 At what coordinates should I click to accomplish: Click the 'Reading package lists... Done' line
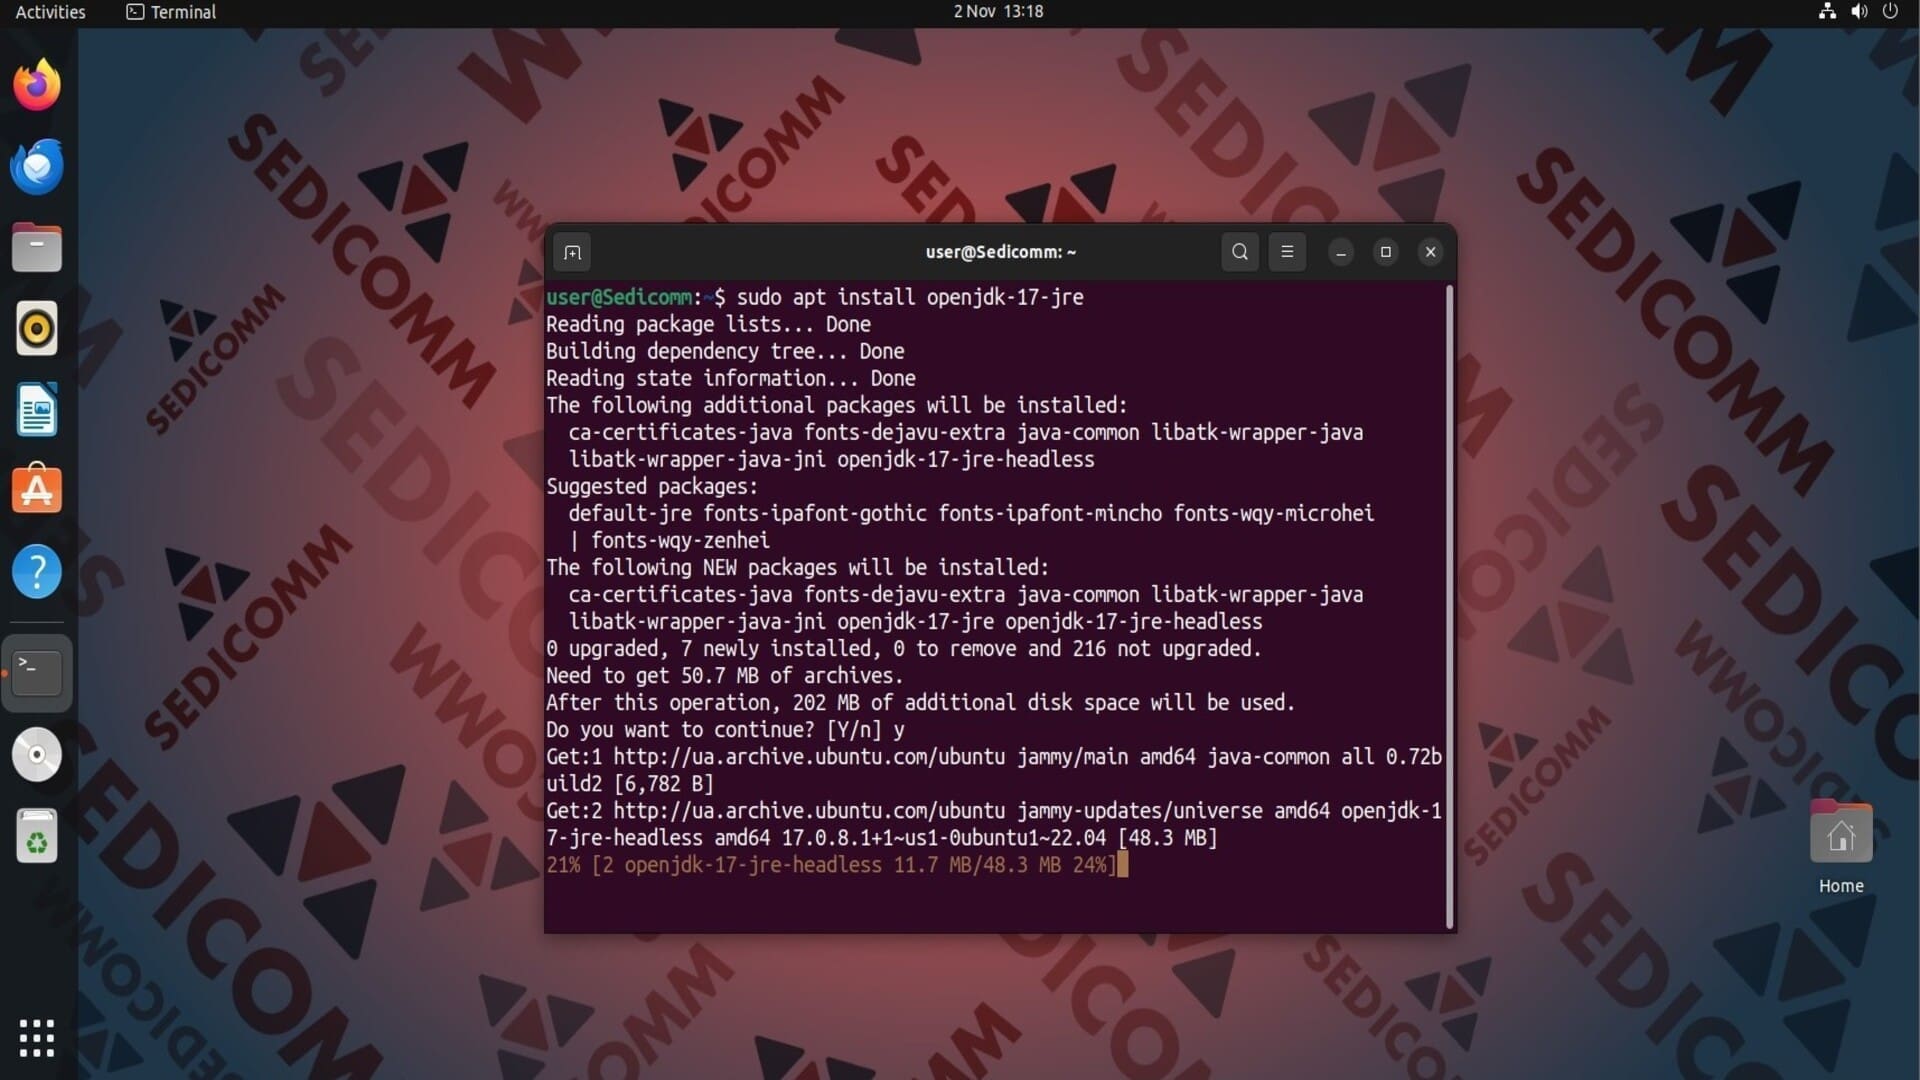[x=708, y=325]
